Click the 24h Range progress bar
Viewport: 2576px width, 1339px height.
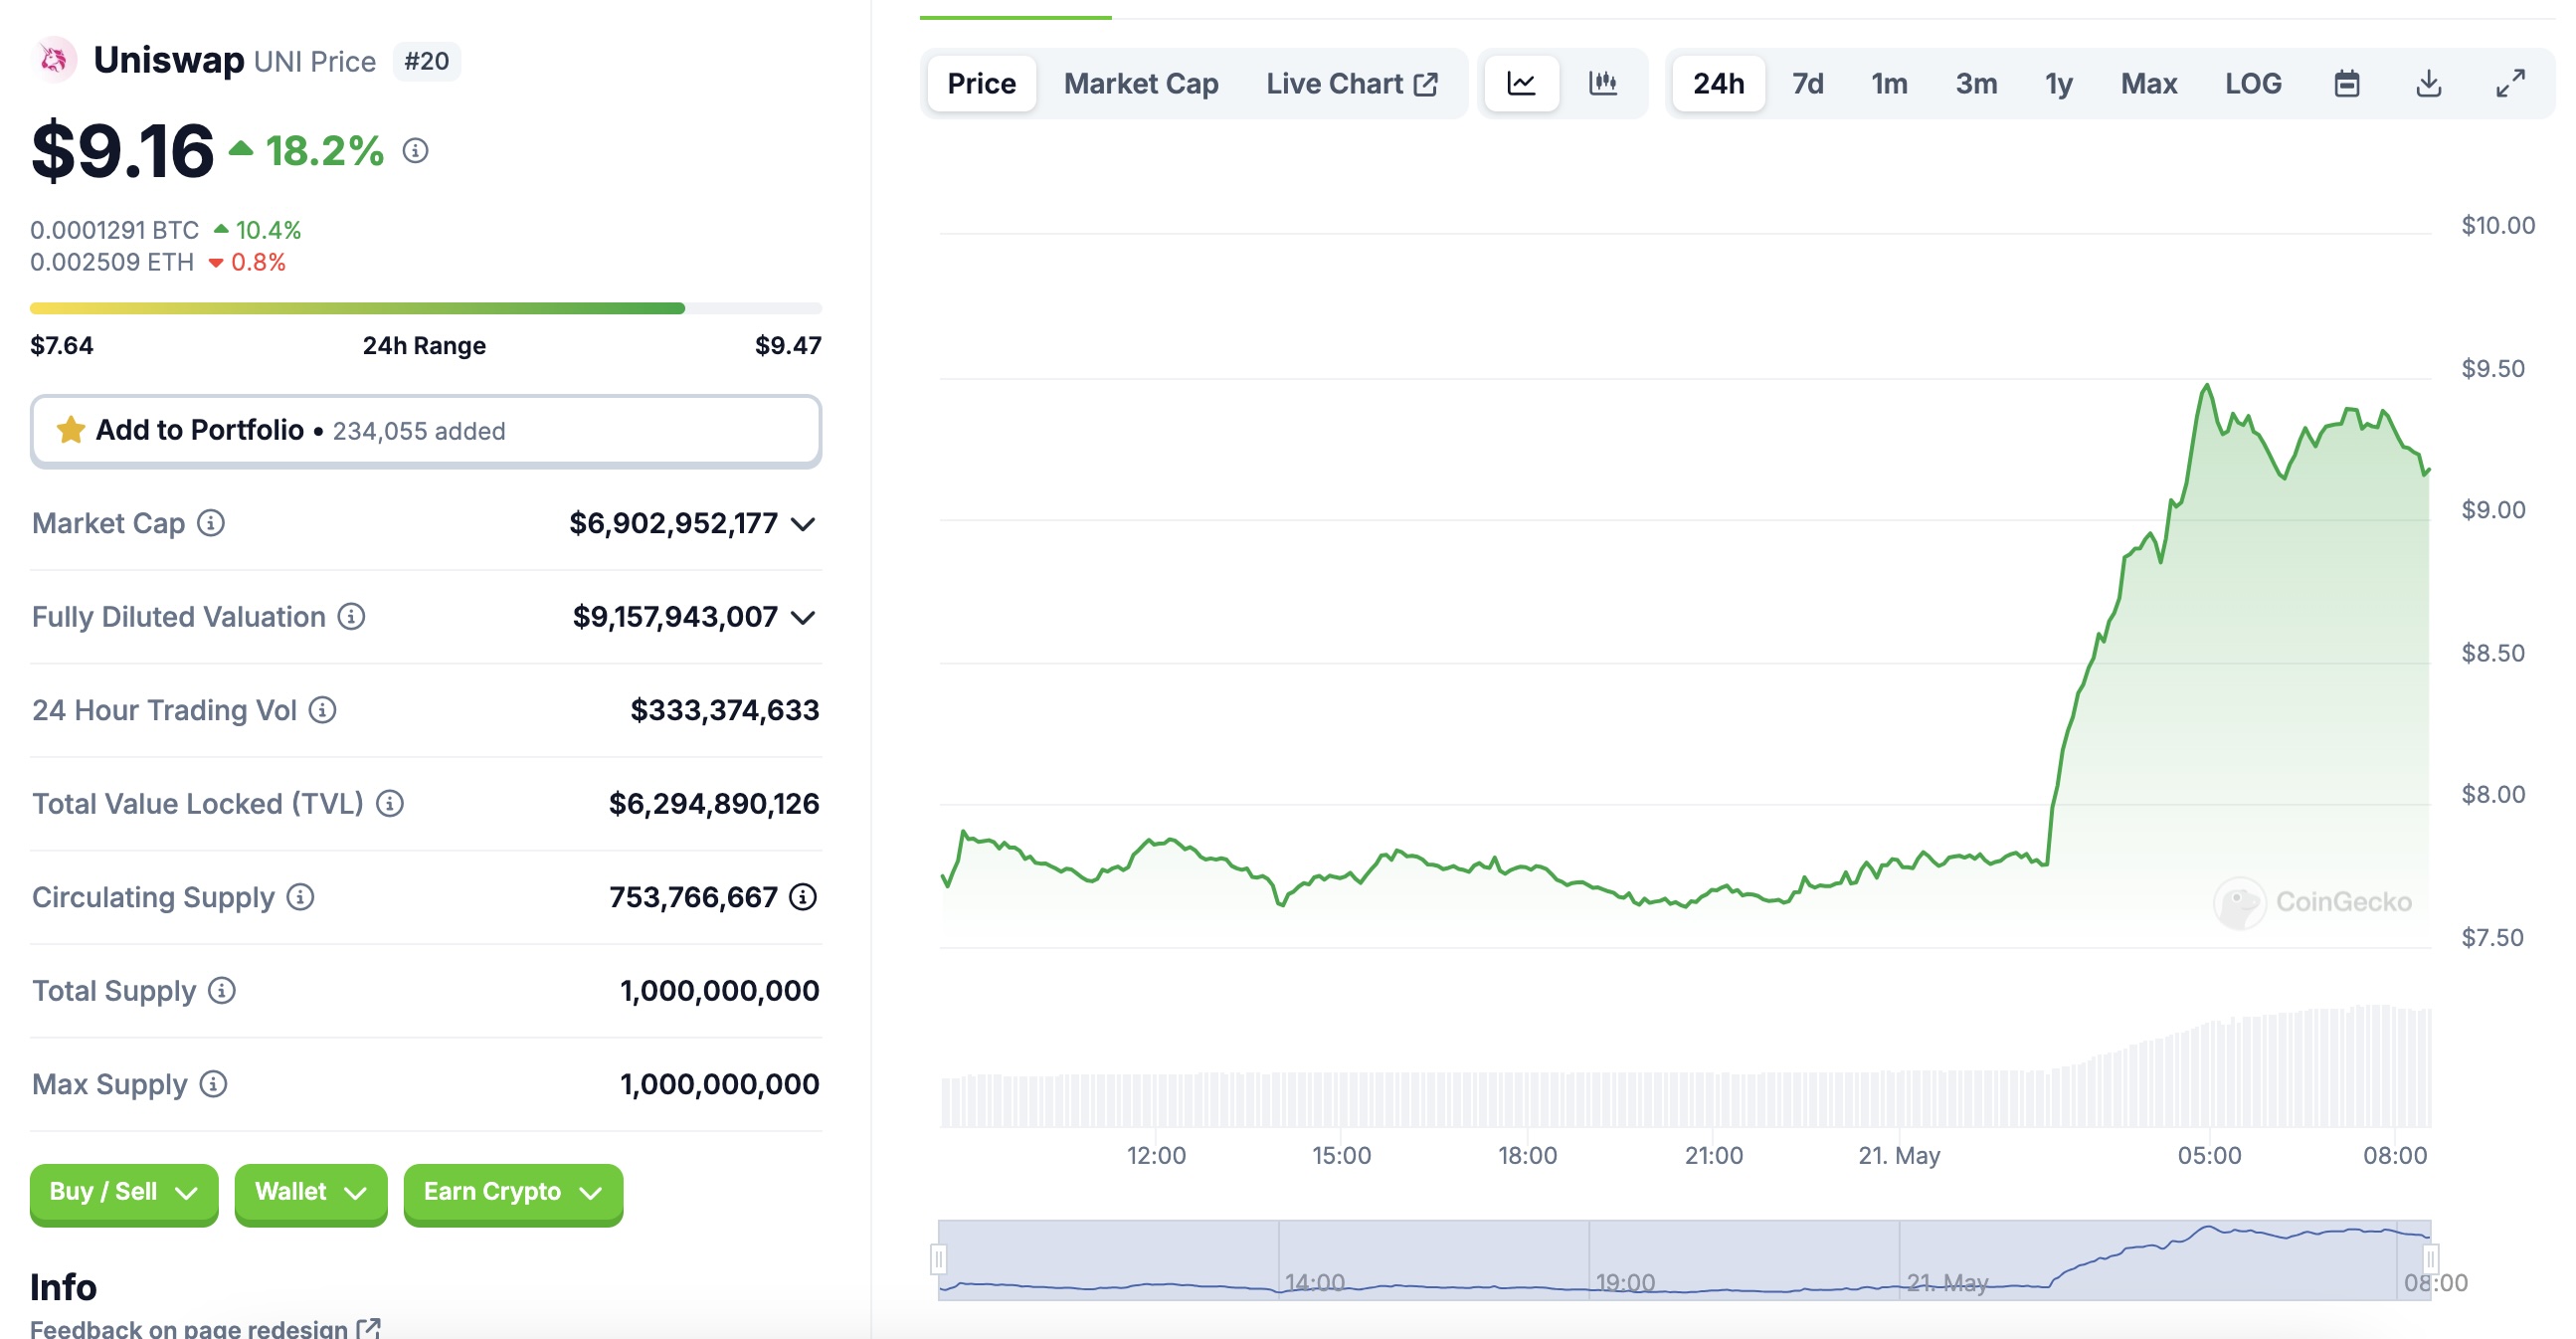(426, 308)
